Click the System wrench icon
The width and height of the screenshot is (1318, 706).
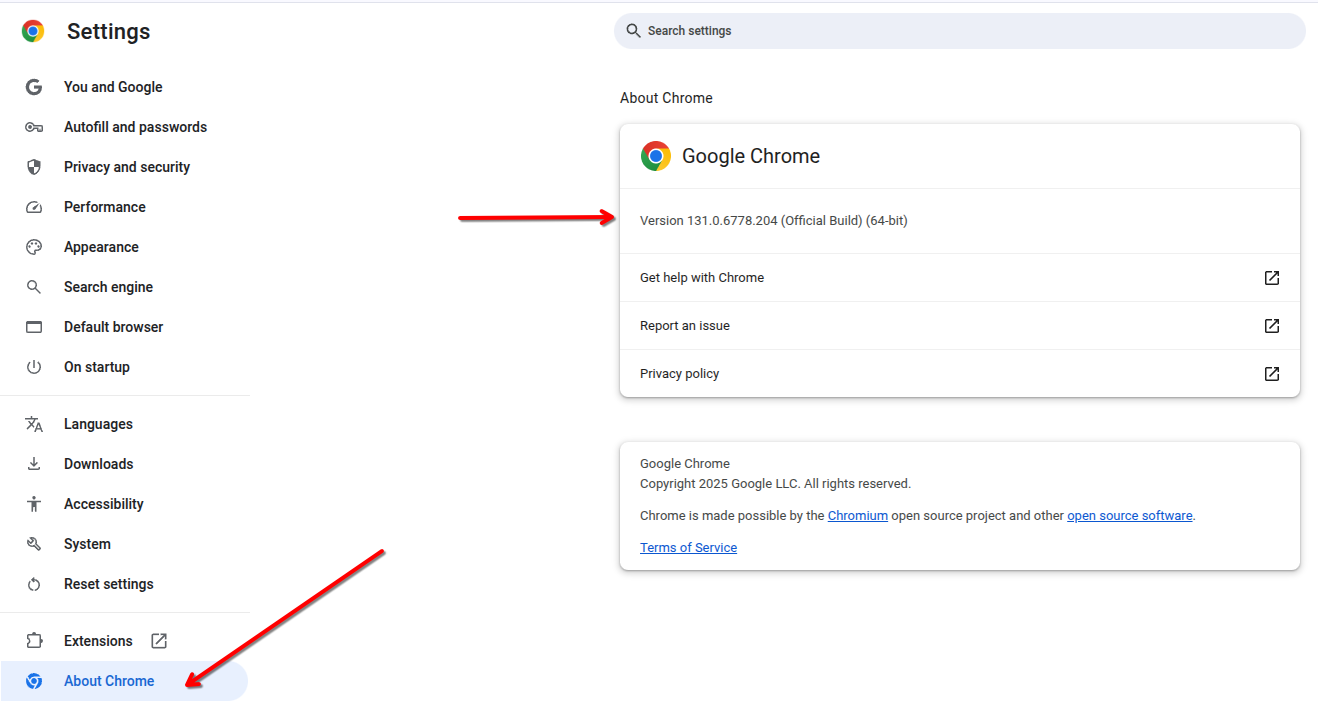click(33, 544)
